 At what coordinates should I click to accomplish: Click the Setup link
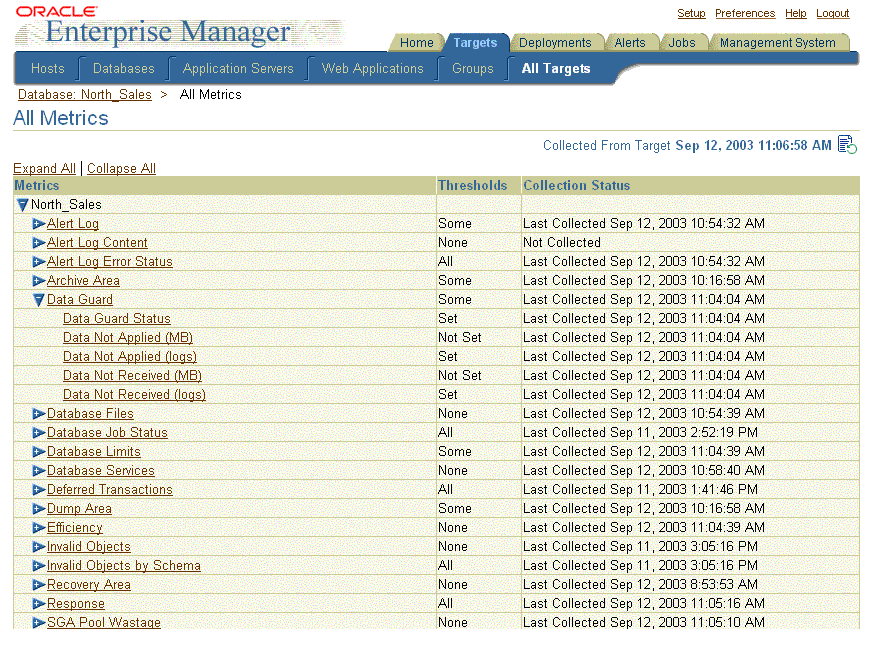691,13
